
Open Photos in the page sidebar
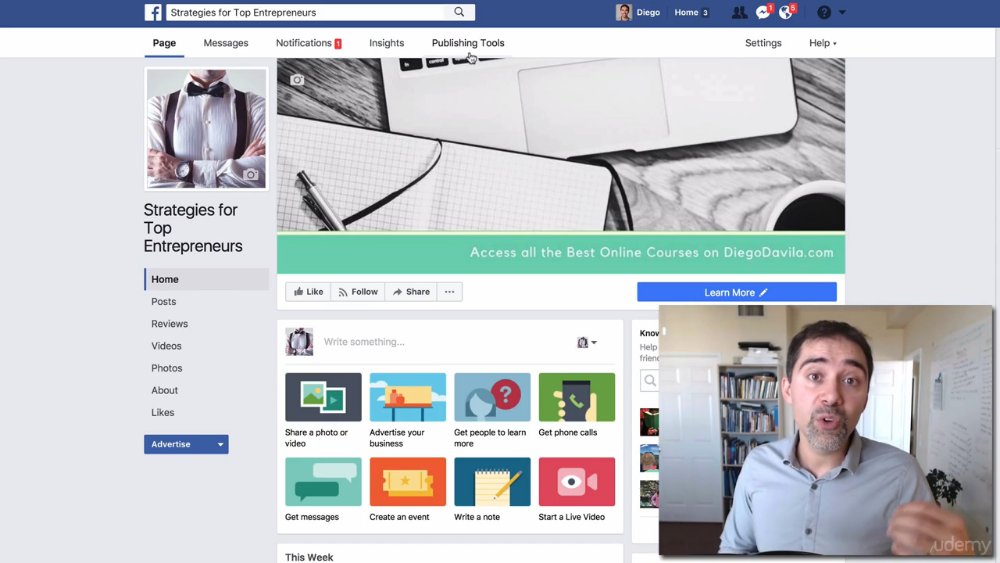[166, 368]
